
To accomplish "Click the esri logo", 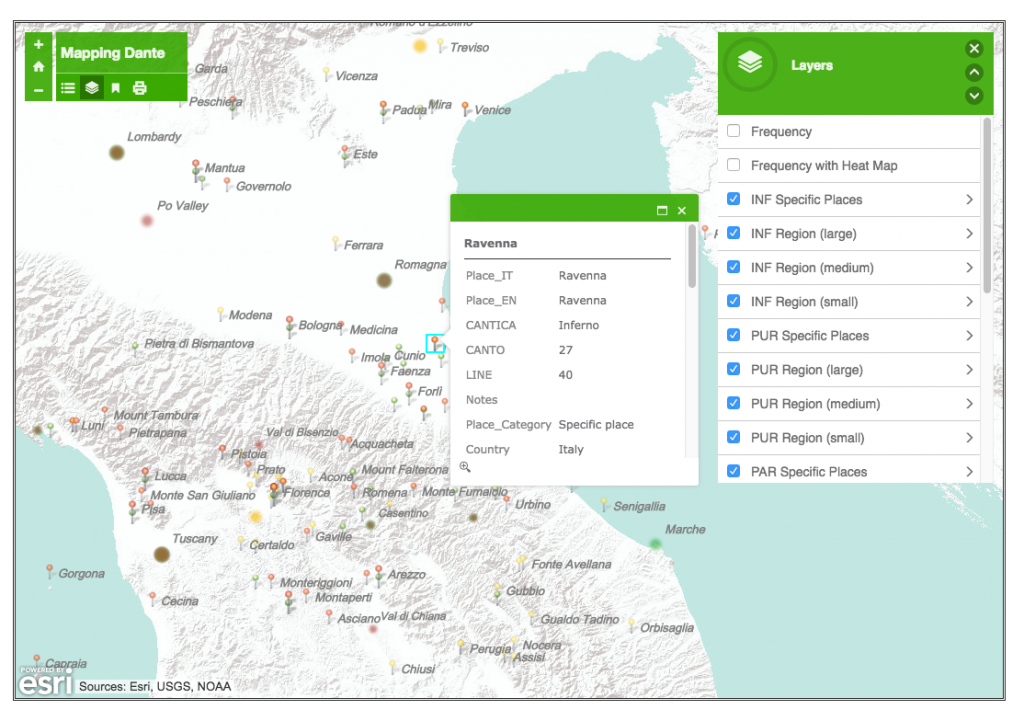I will [46, 681].
